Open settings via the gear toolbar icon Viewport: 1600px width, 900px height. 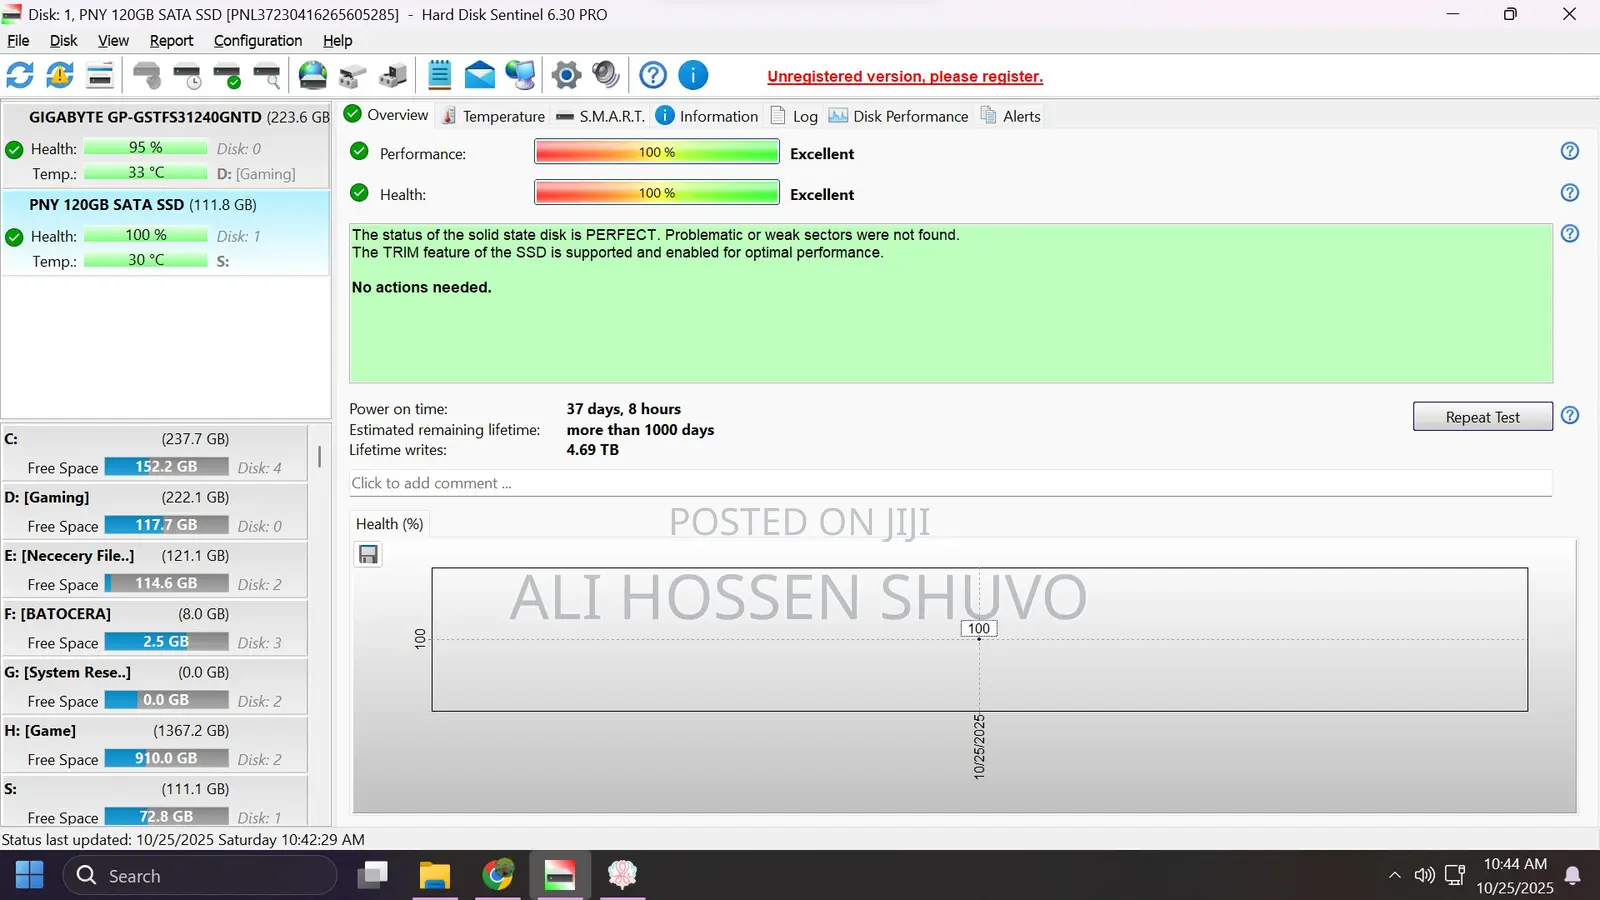pyautogui.click(x=566, y=75)
